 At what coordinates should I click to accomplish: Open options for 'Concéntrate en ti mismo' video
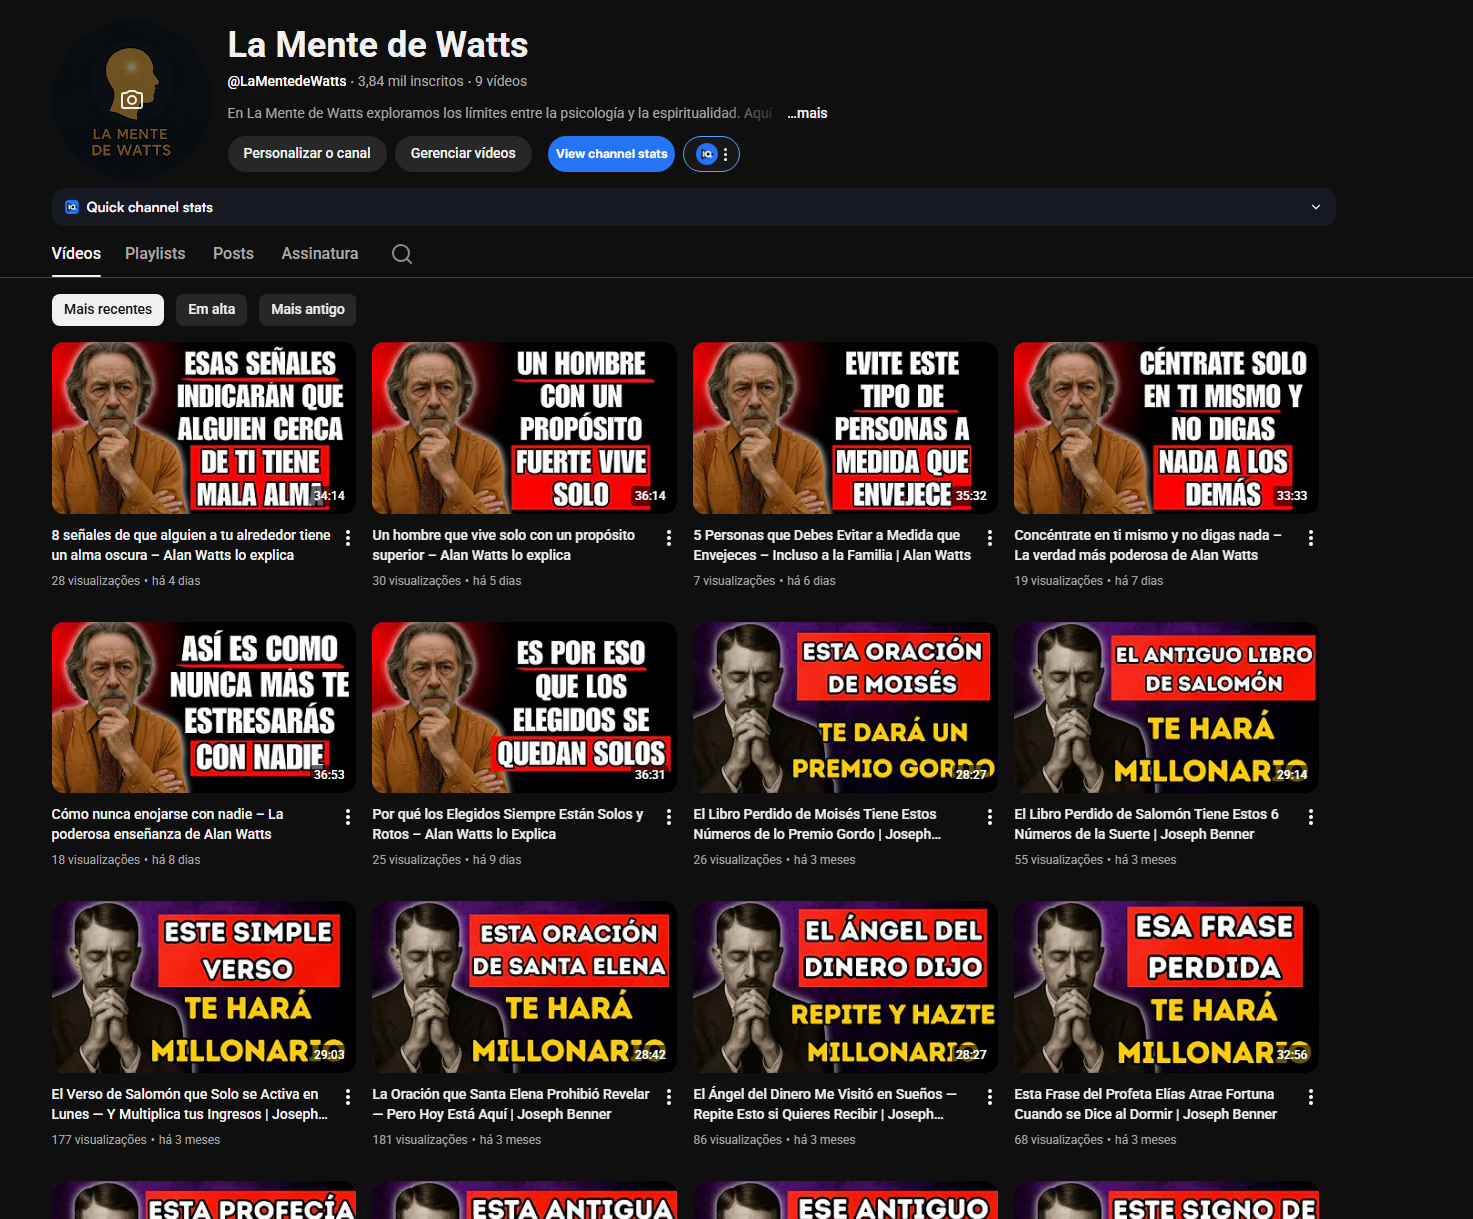pos(1311,538)
